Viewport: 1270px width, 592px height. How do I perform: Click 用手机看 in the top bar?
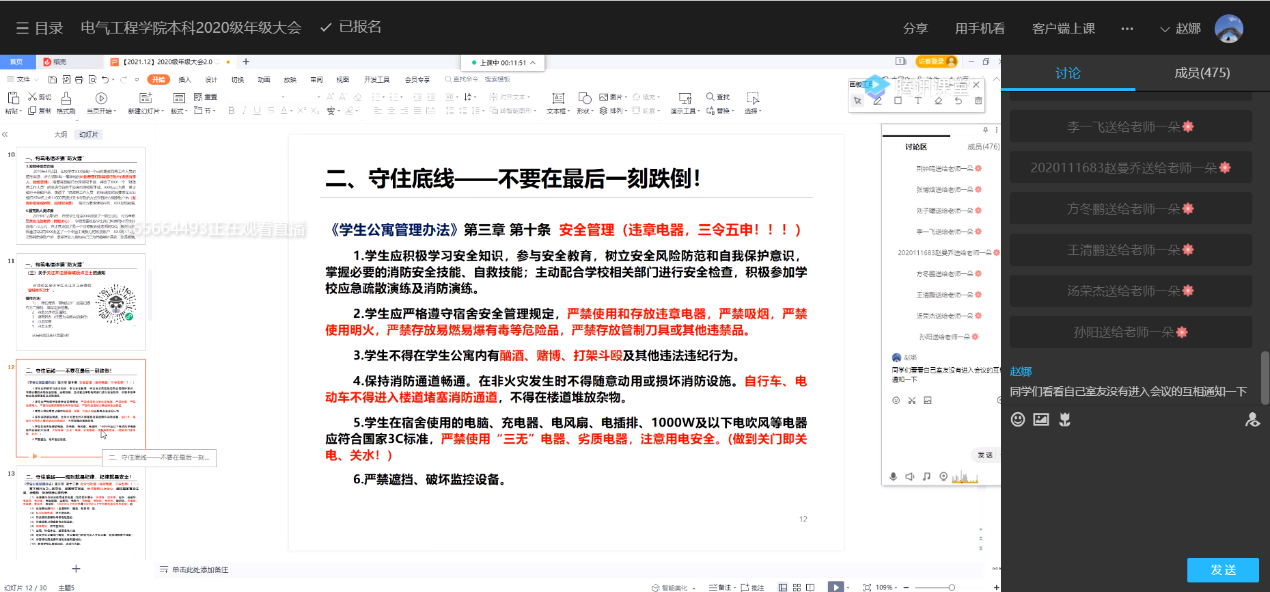coord(979,28)
